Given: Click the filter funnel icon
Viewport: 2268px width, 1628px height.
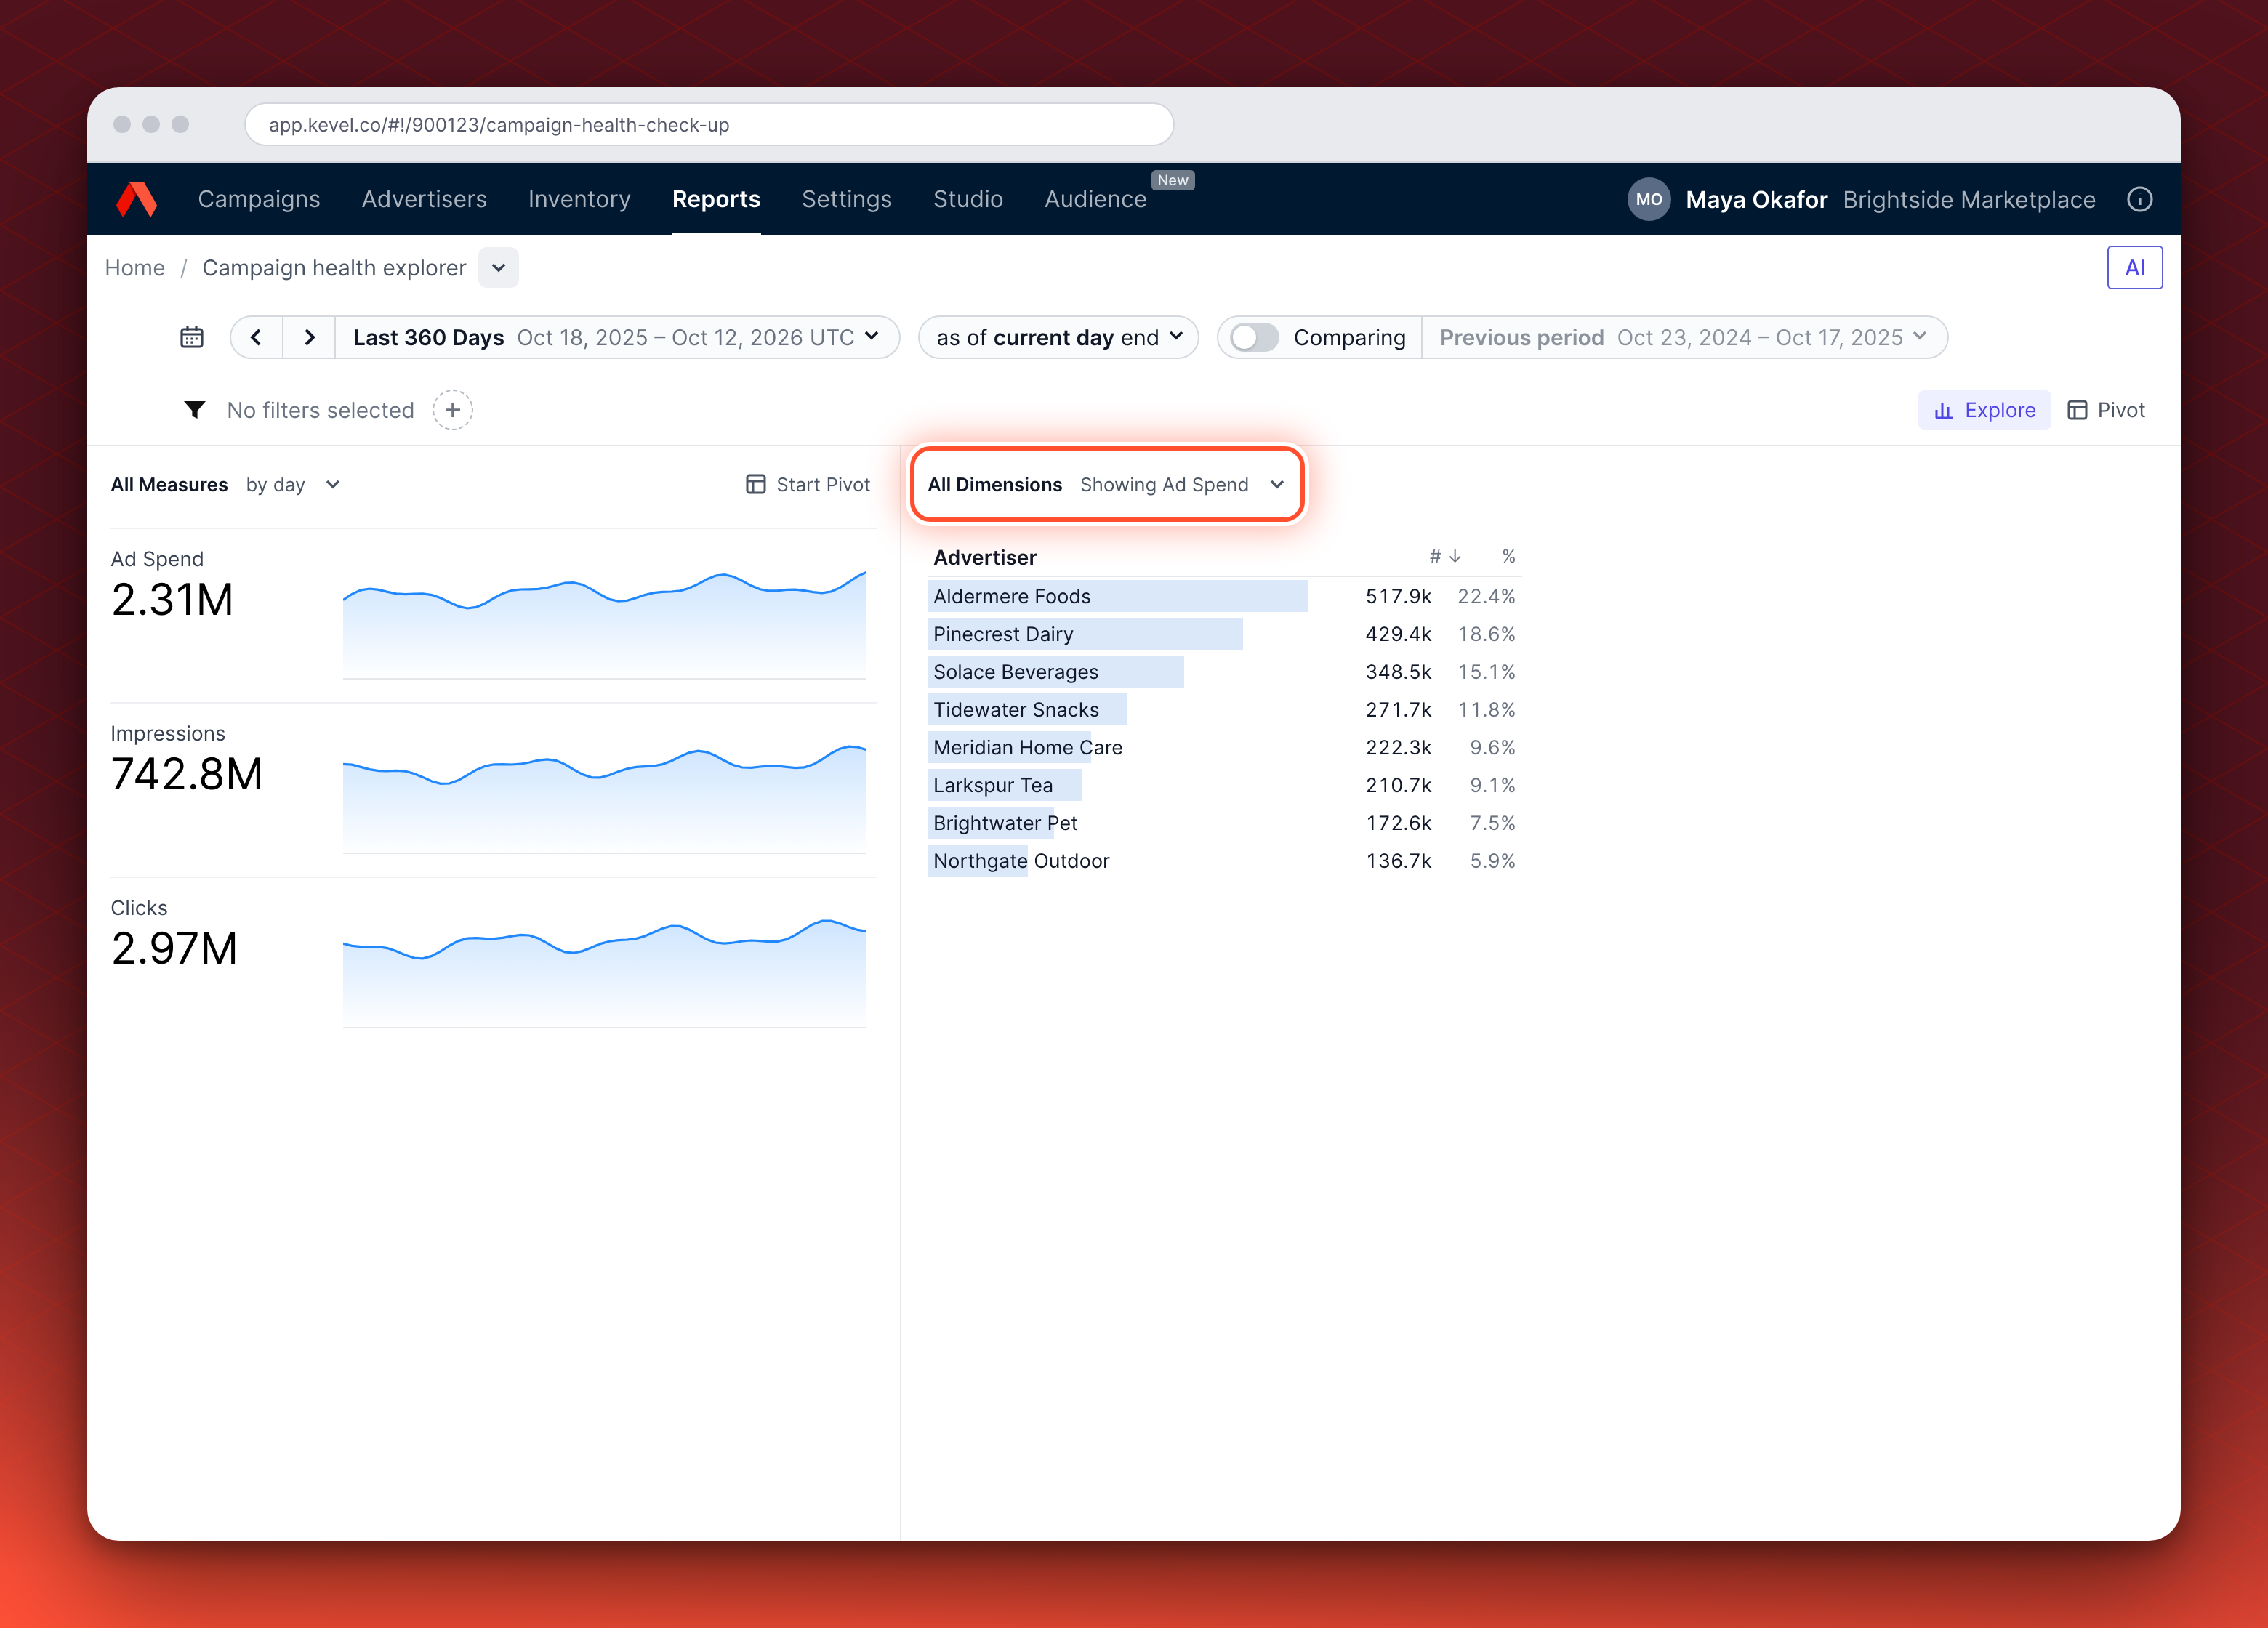Looking at the screenshot, I should click(x=195, y=410).
